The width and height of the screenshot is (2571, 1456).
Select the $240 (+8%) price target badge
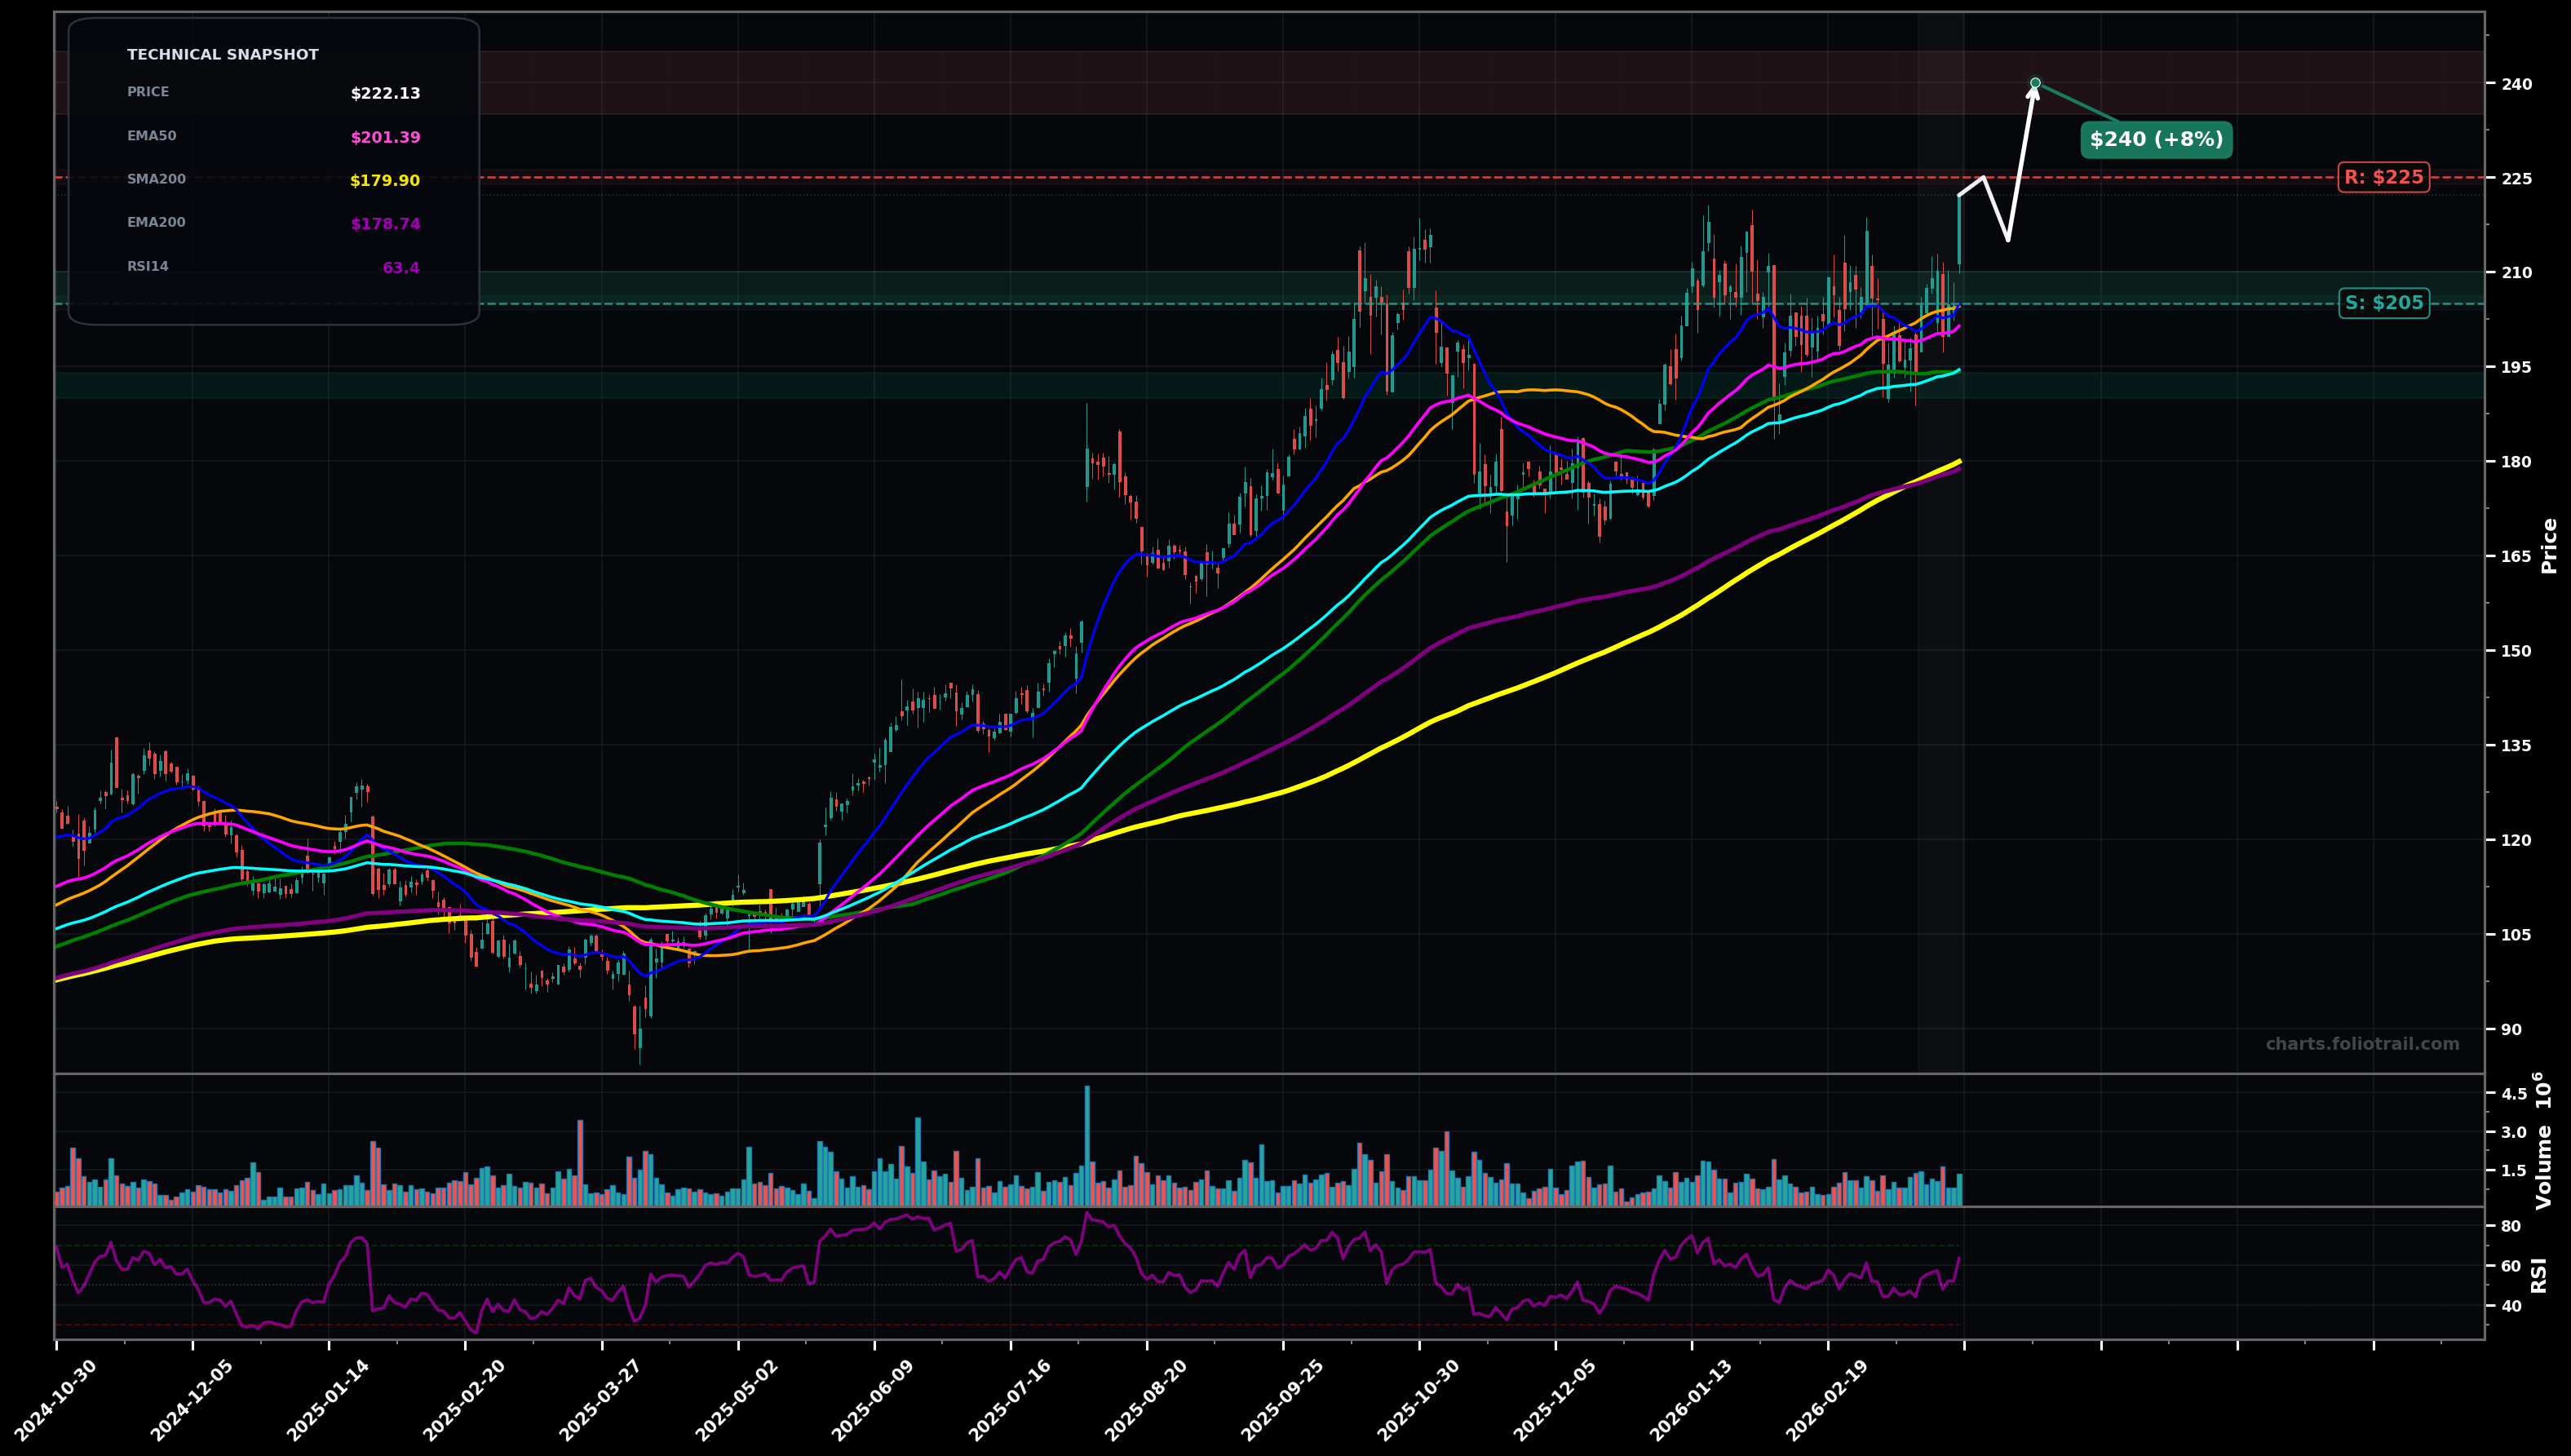point(2156,141)
